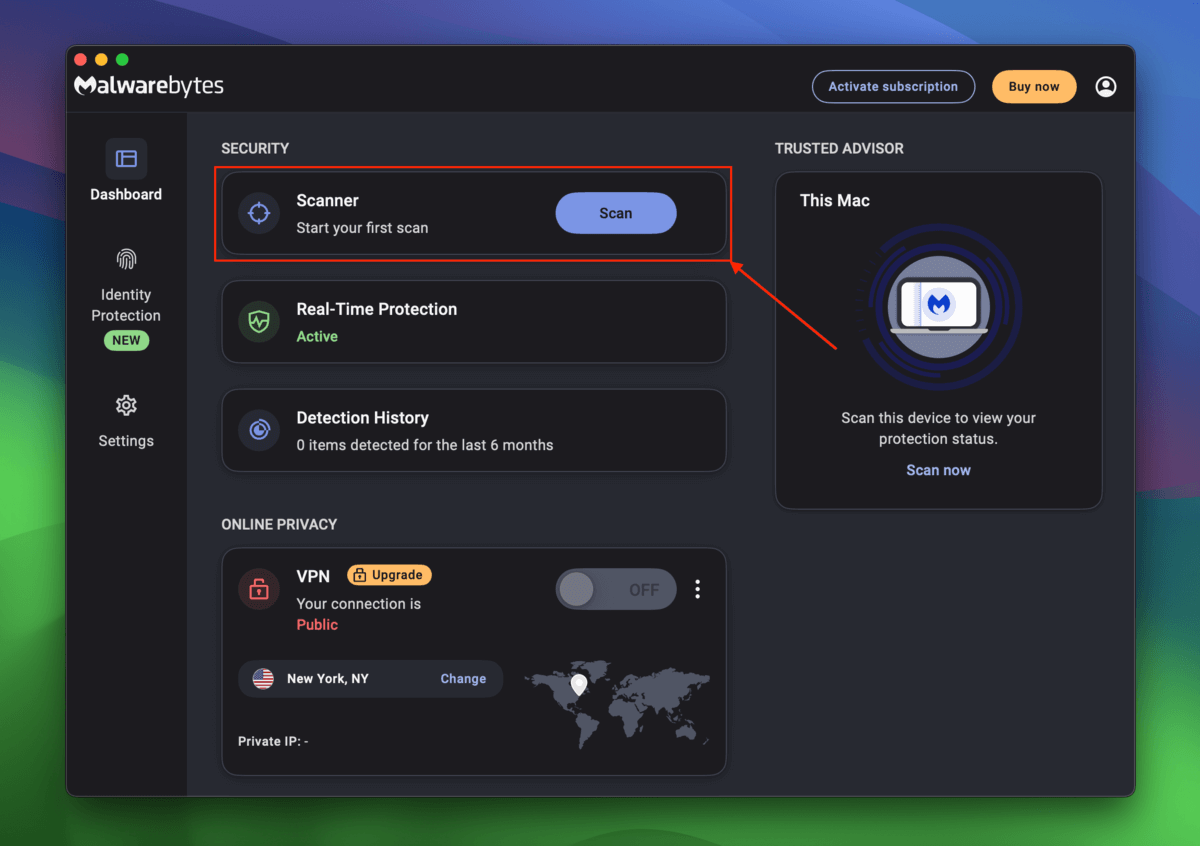The width and height of the screenshot is (1200, 846).
Task: Click the Malwarebytes logo in header
Action: 149,86
